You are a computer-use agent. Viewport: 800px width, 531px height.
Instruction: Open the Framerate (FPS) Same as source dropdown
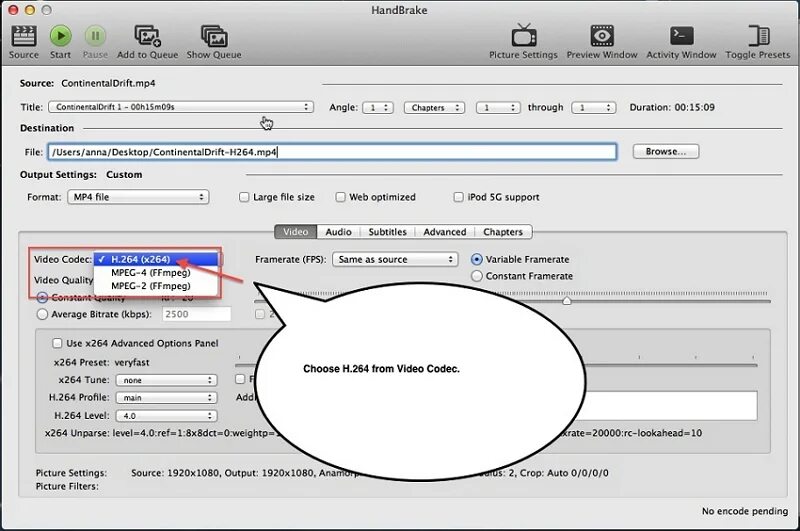click(x=395, y=259)
